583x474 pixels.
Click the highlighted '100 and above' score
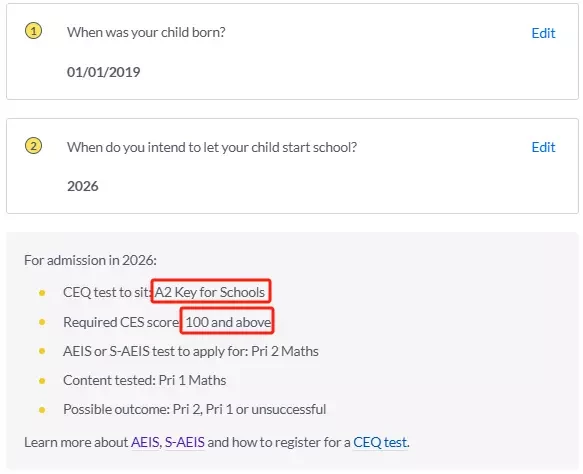(x=228, y=322)
